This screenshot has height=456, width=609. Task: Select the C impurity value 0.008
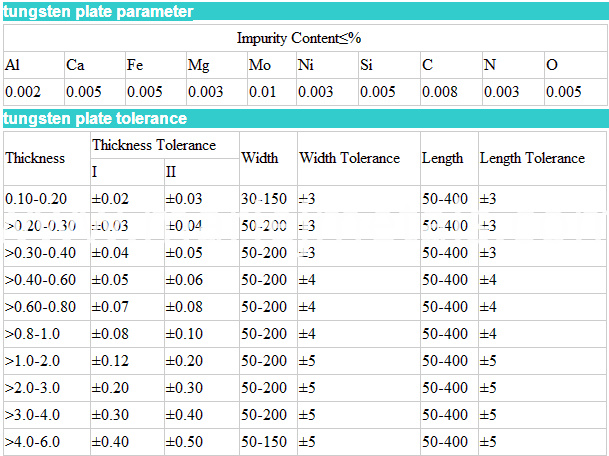point(451,92)
